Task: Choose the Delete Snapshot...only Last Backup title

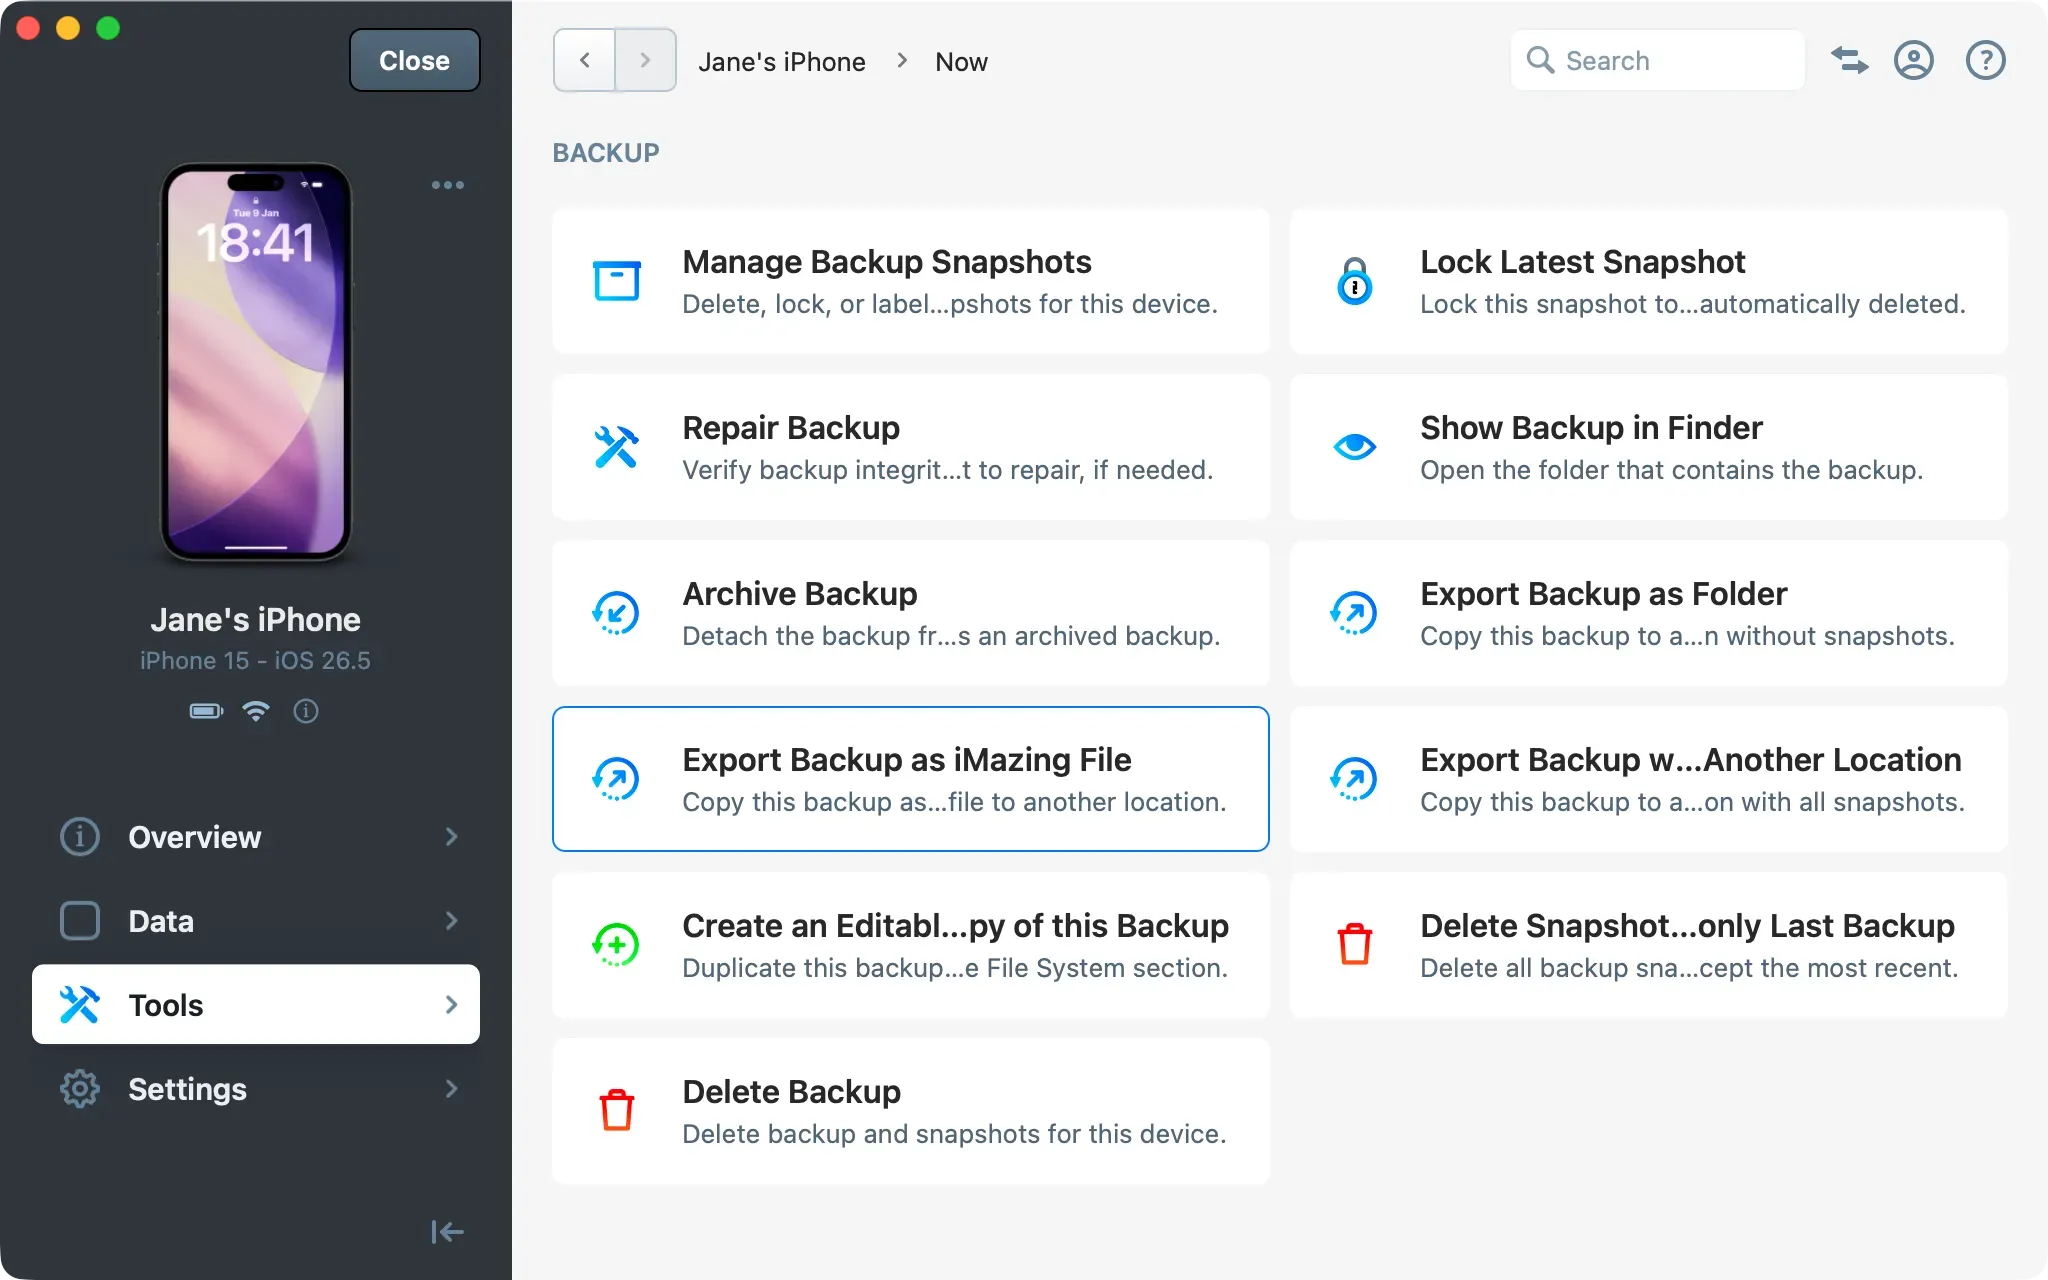Action: (x=1688, y=926)
